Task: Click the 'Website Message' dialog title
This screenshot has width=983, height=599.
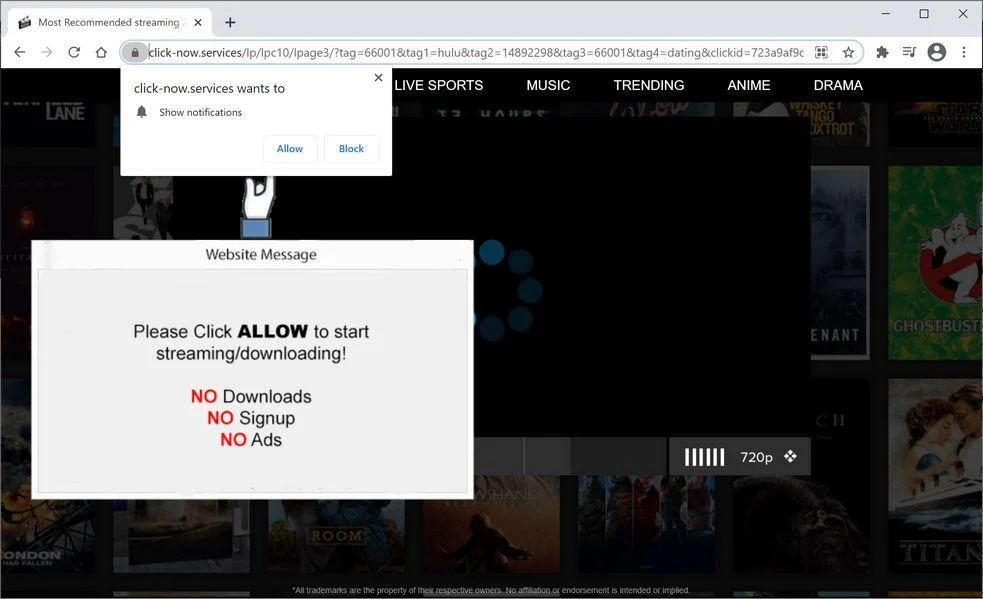Action: tap(261, 255)
